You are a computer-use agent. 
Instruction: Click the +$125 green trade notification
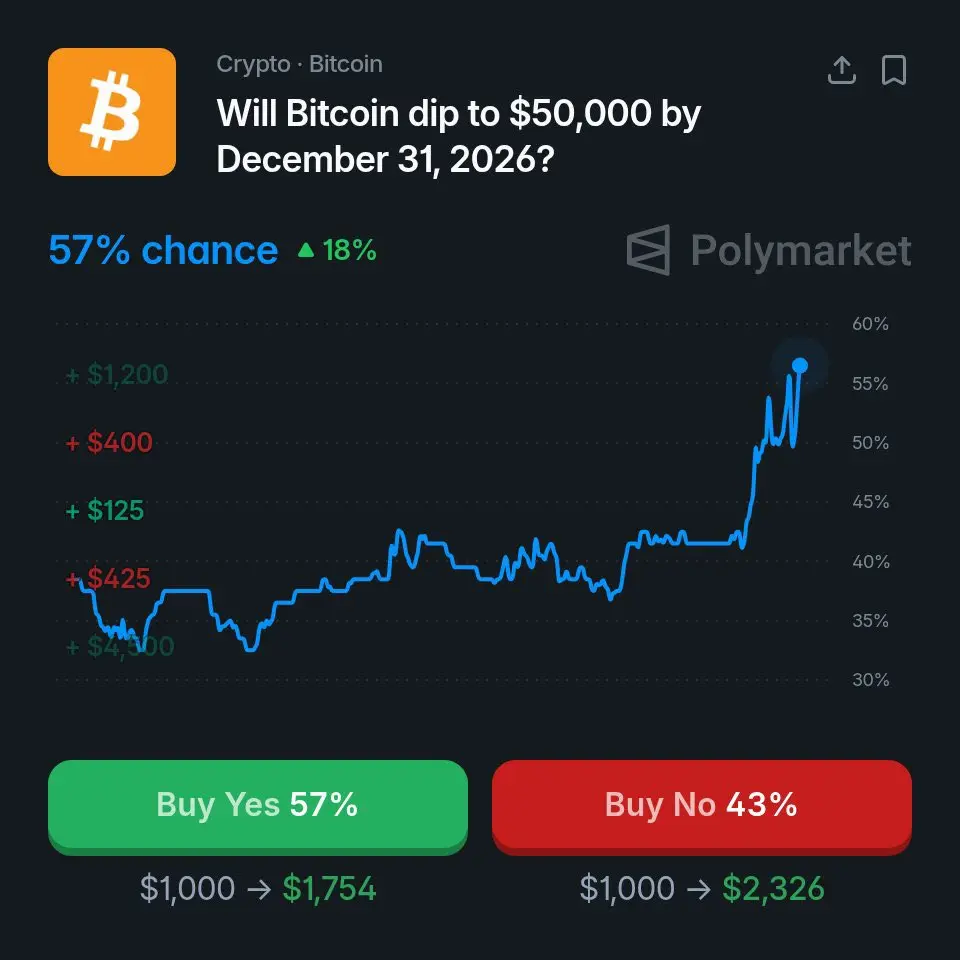(x=105, y=510)
